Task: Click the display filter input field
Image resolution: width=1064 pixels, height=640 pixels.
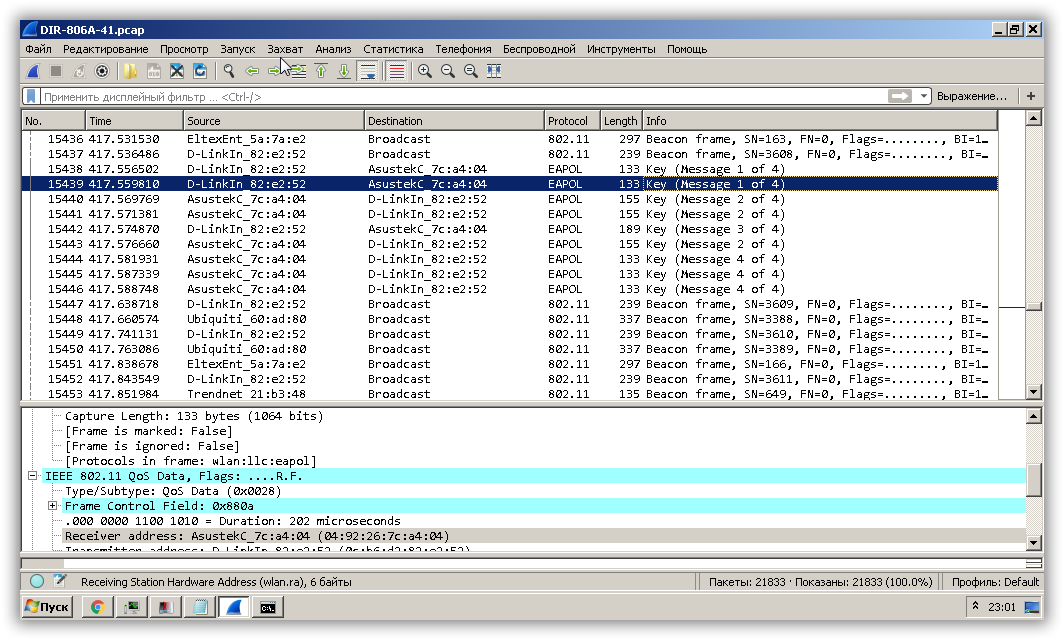Action: [x=450, y=96]
